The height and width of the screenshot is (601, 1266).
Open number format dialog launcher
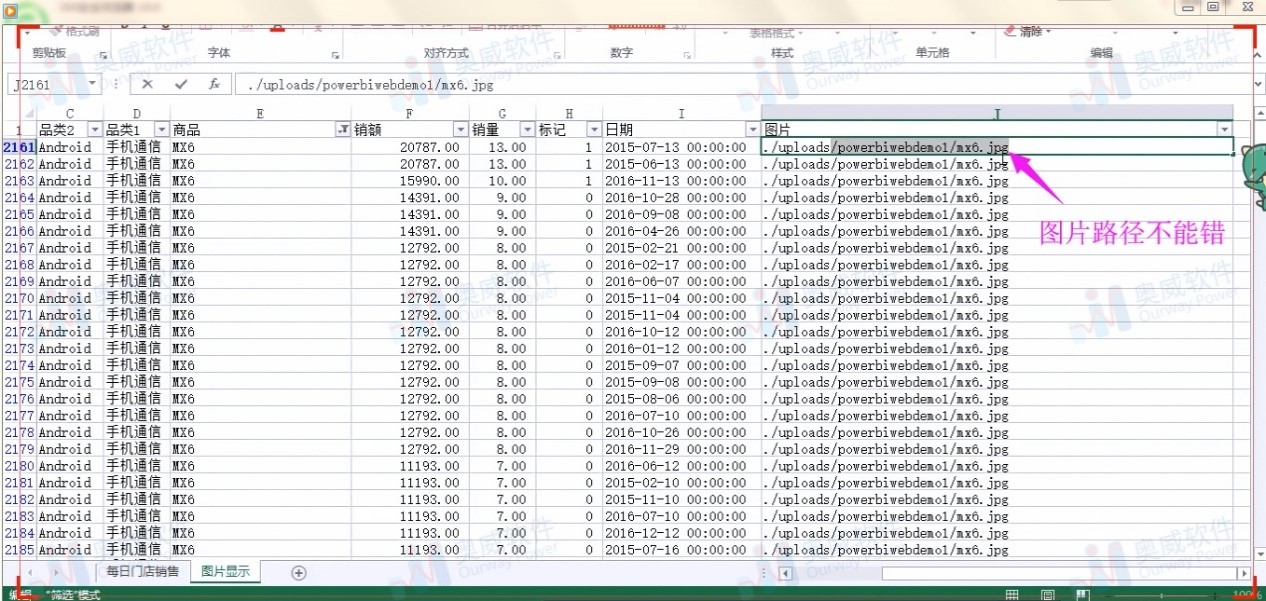coord(687,55)
